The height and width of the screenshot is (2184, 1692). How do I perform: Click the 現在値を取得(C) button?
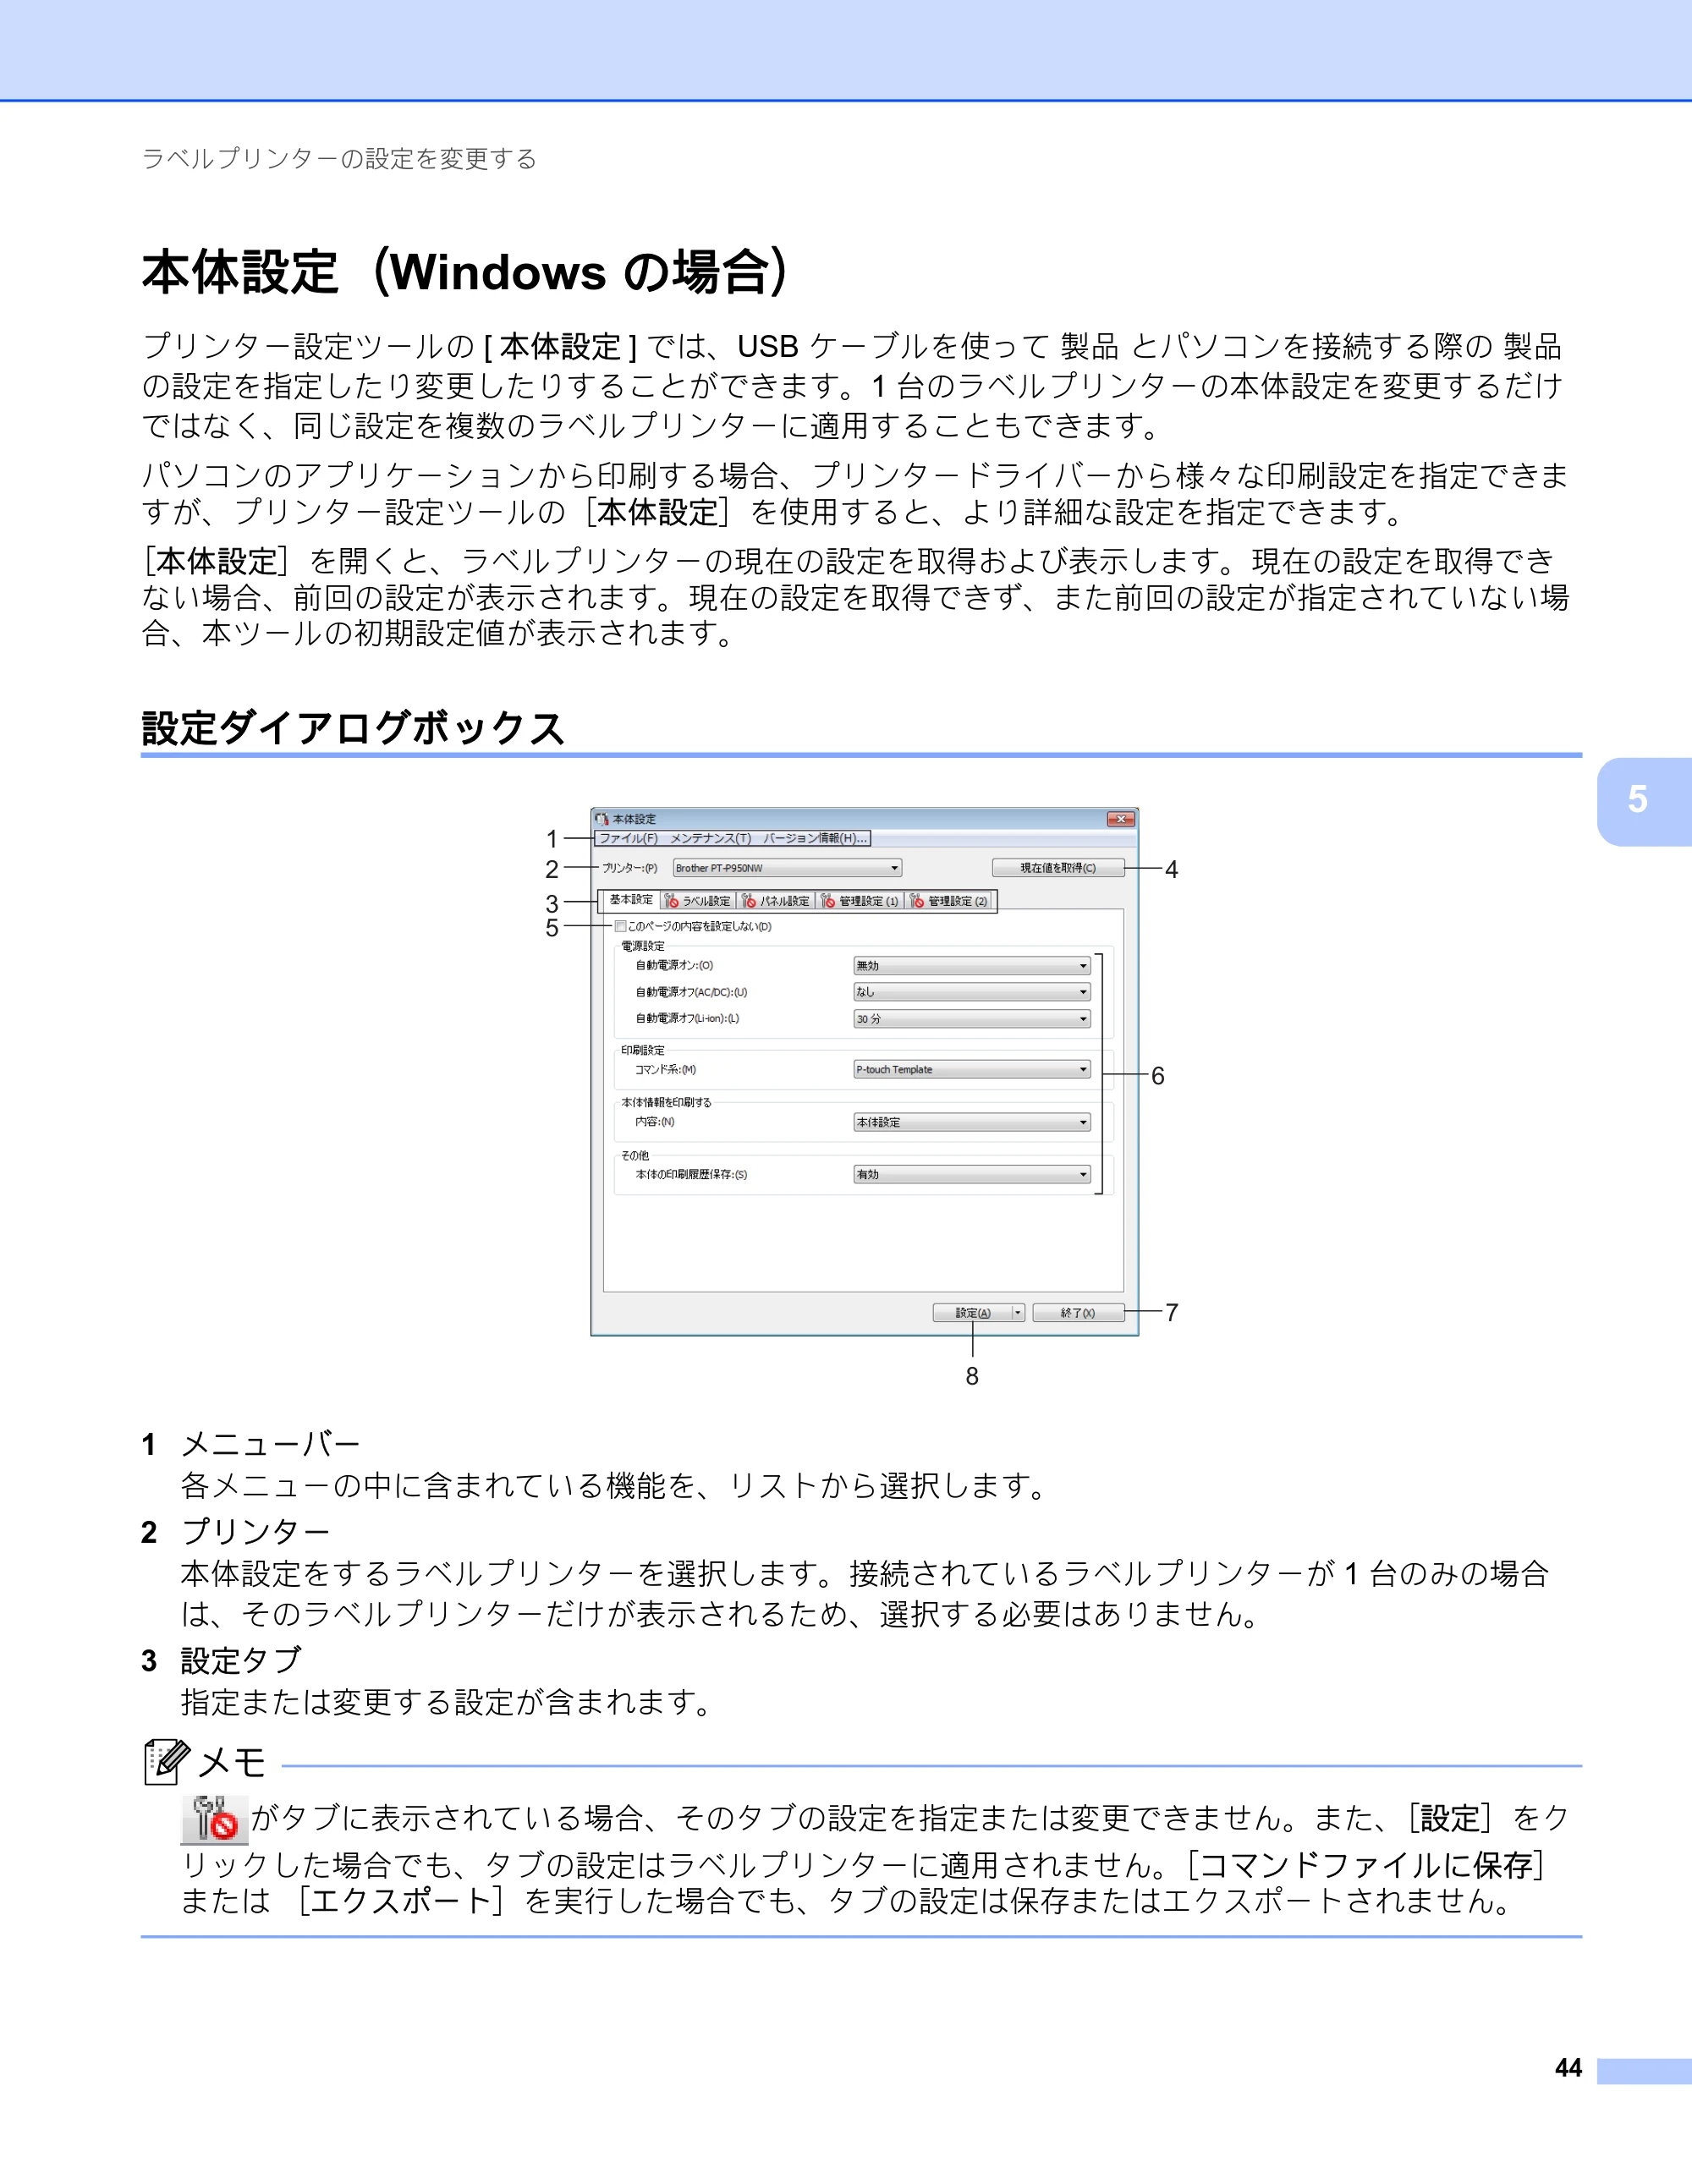click(x=1058, y=868)
